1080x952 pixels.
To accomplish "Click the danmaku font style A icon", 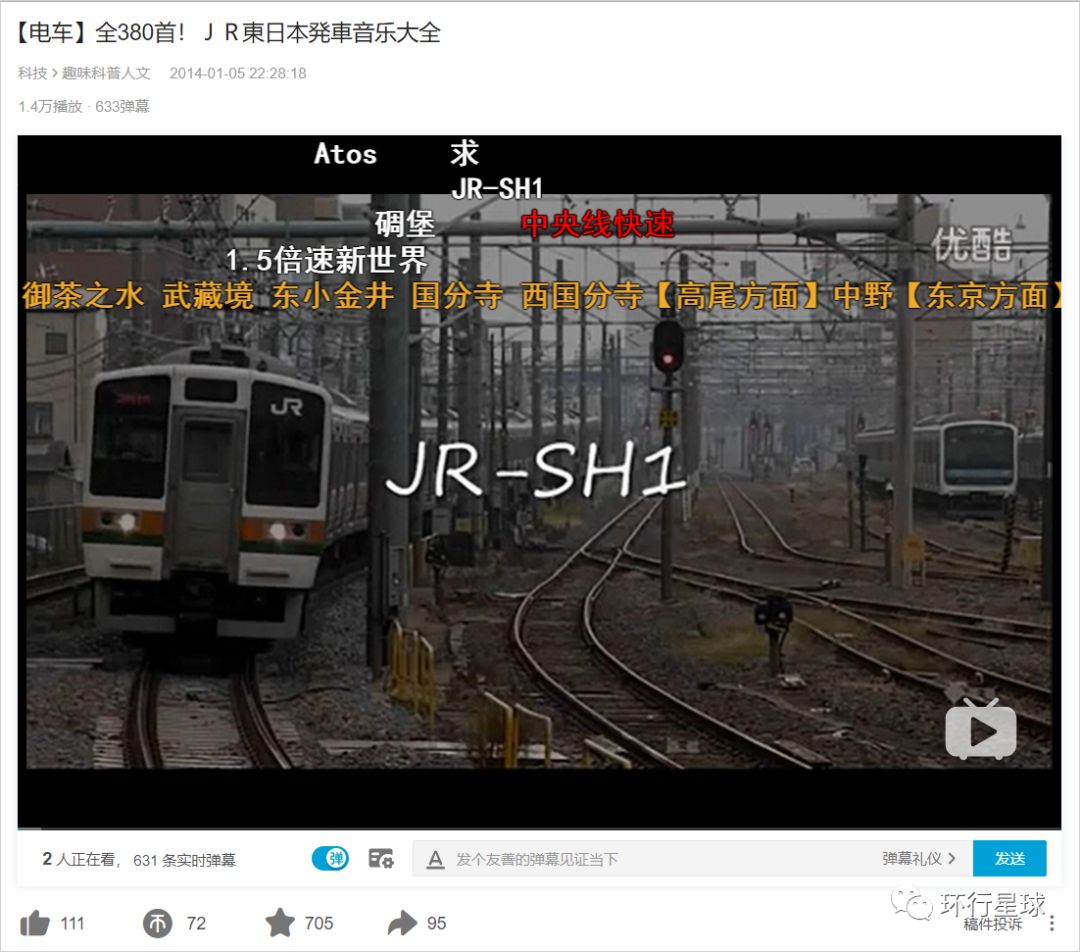I will point(435,859).
